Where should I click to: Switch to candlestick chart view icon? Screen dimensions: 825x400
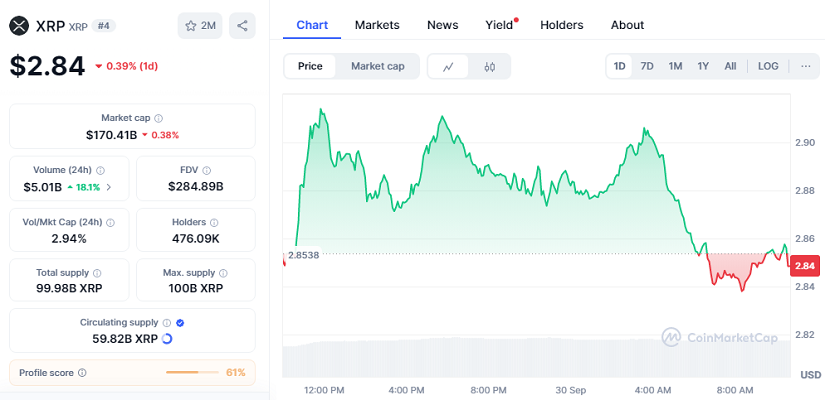coord(489,66)
